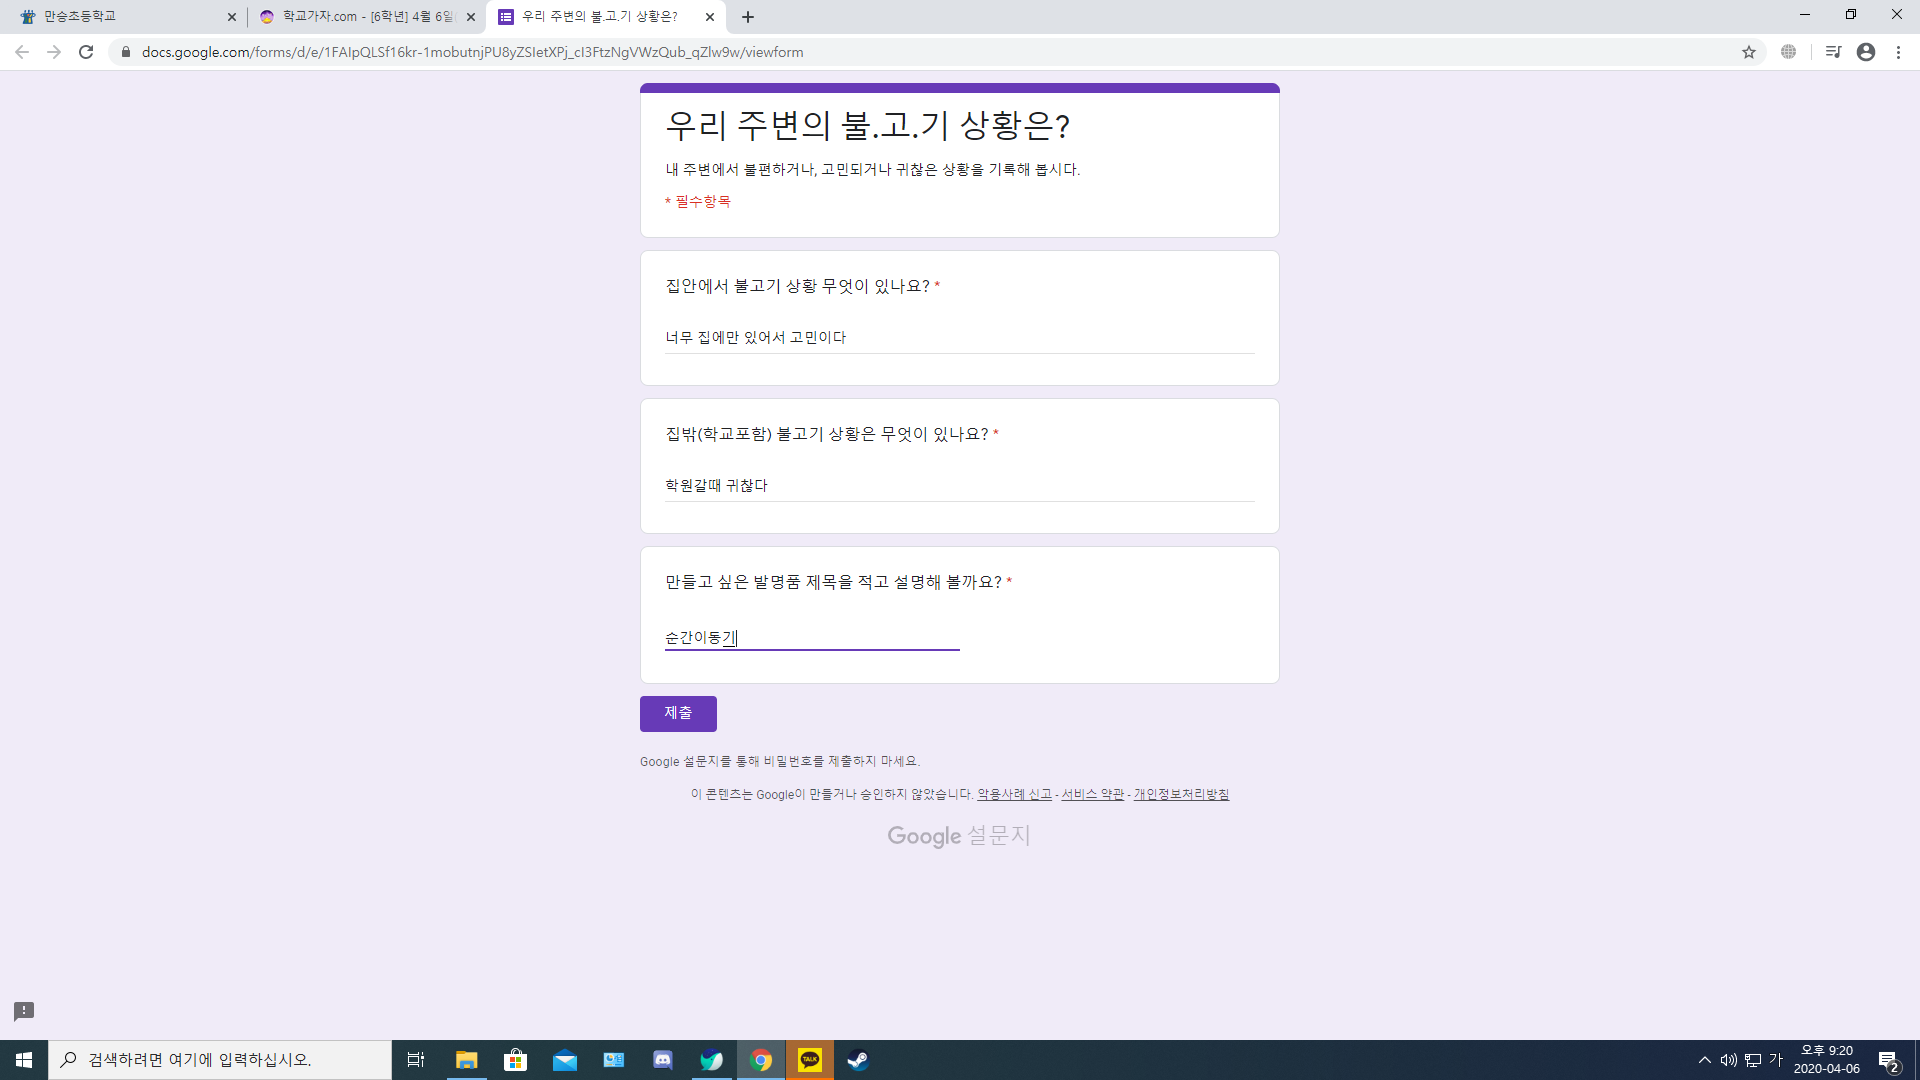Open Windows Start menu
The width and height of the screenshot is (1920, 1080).
(24, 1060)
